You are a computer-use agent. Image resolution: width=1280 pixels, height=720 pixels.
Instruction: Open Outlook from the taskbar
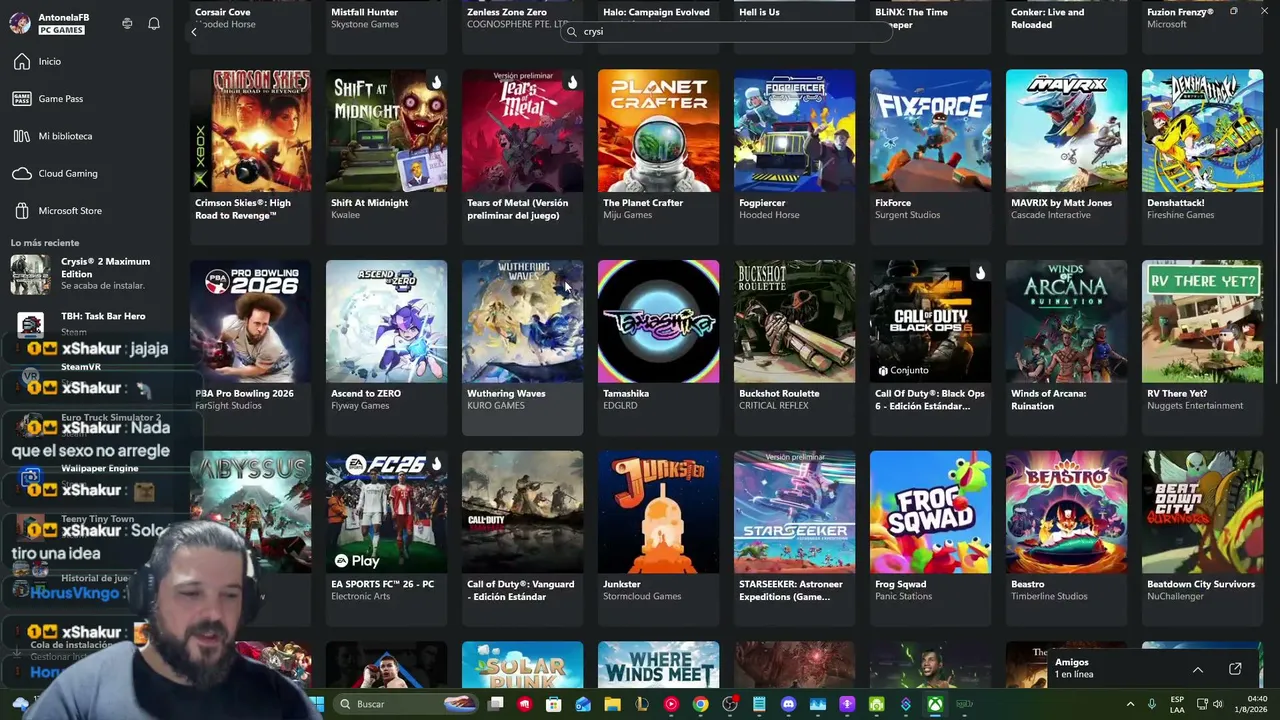[583, 704]
